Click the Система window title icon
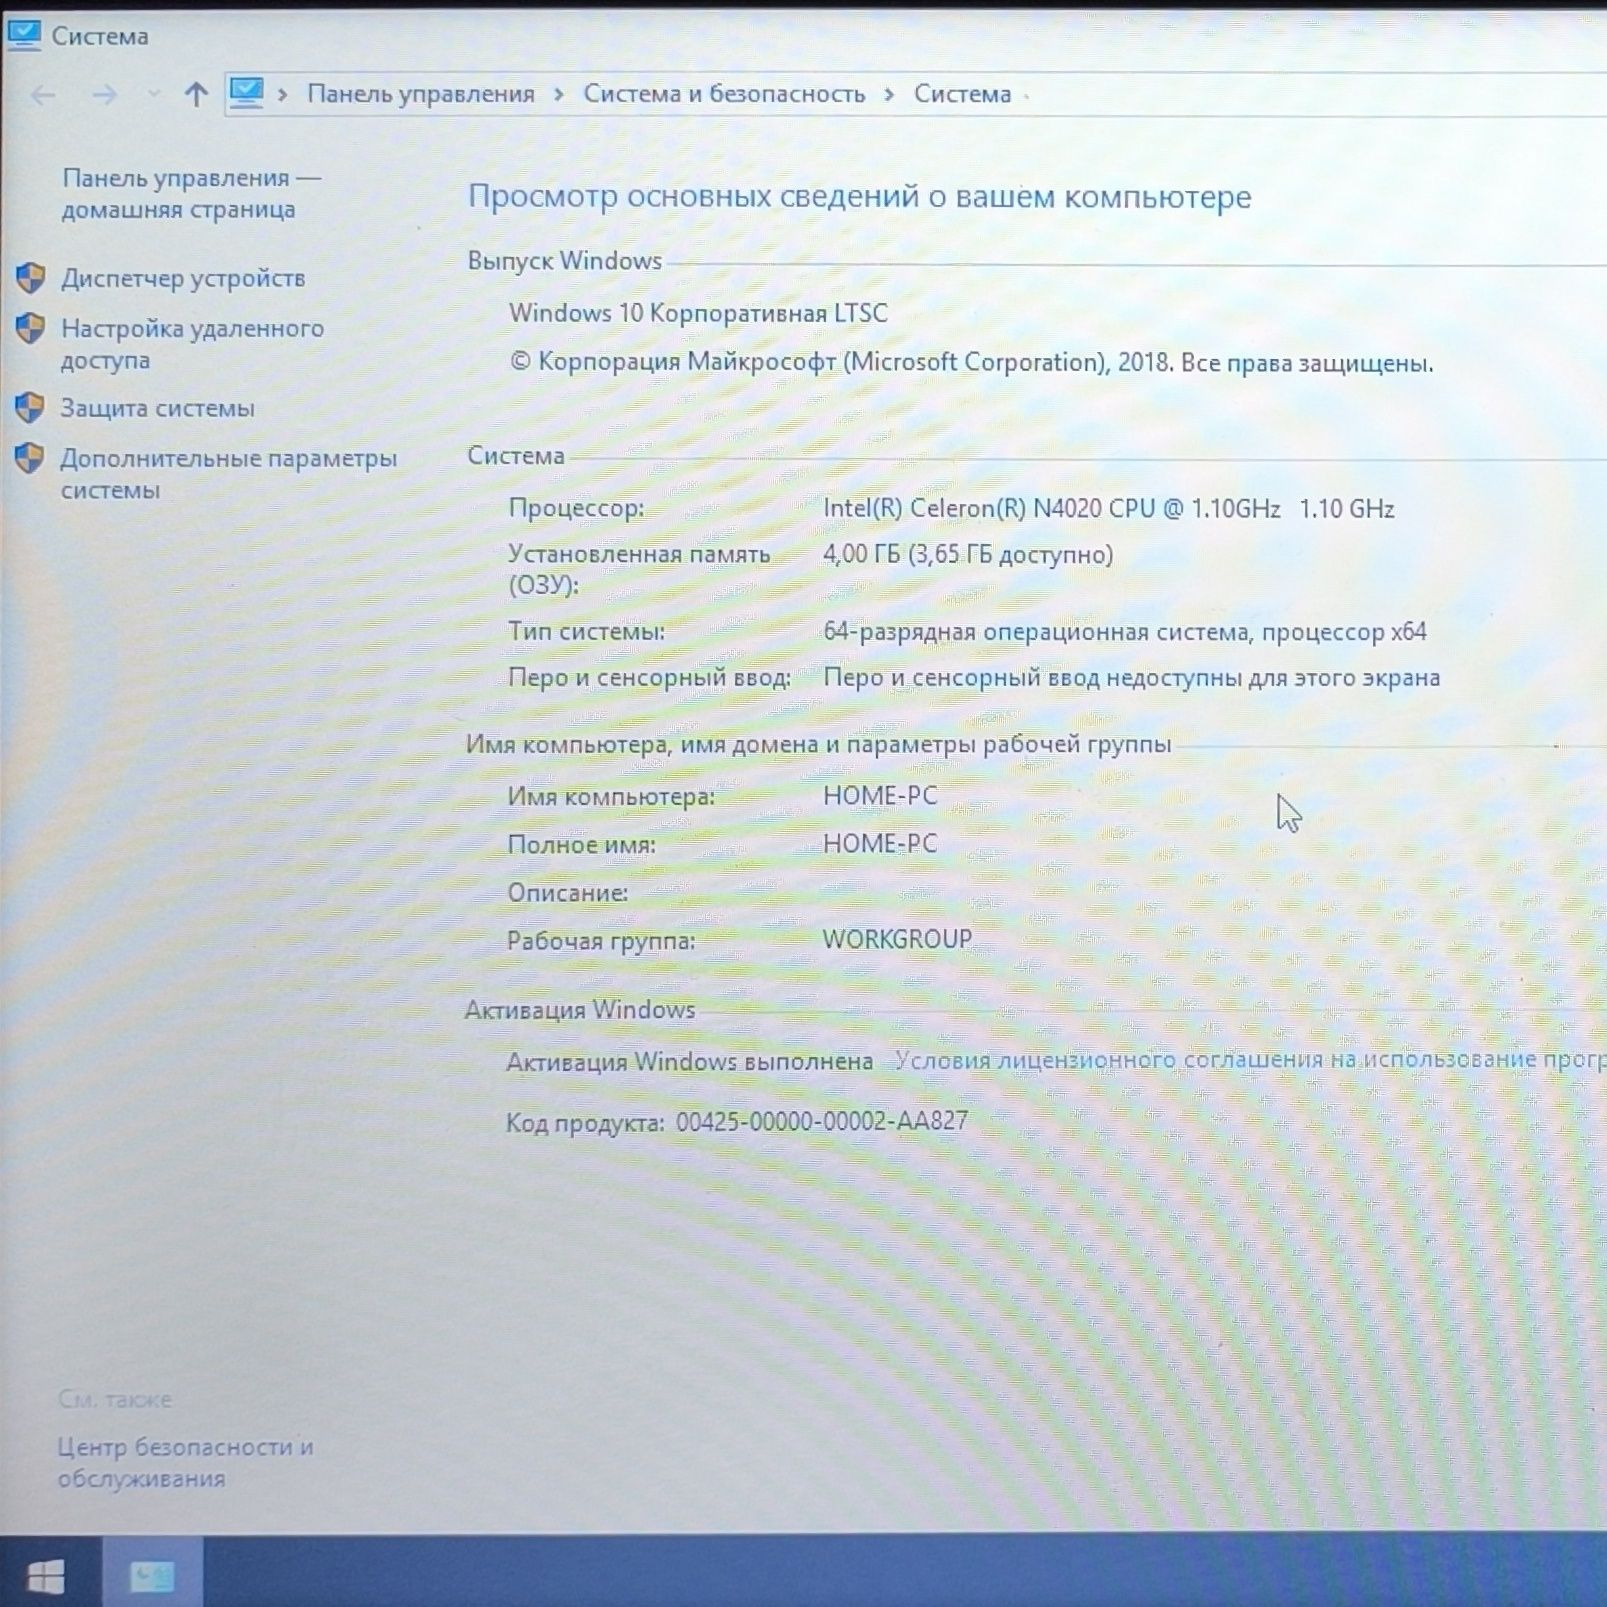The height and width of the screenshot is (1607, 1607). (23, 35)
